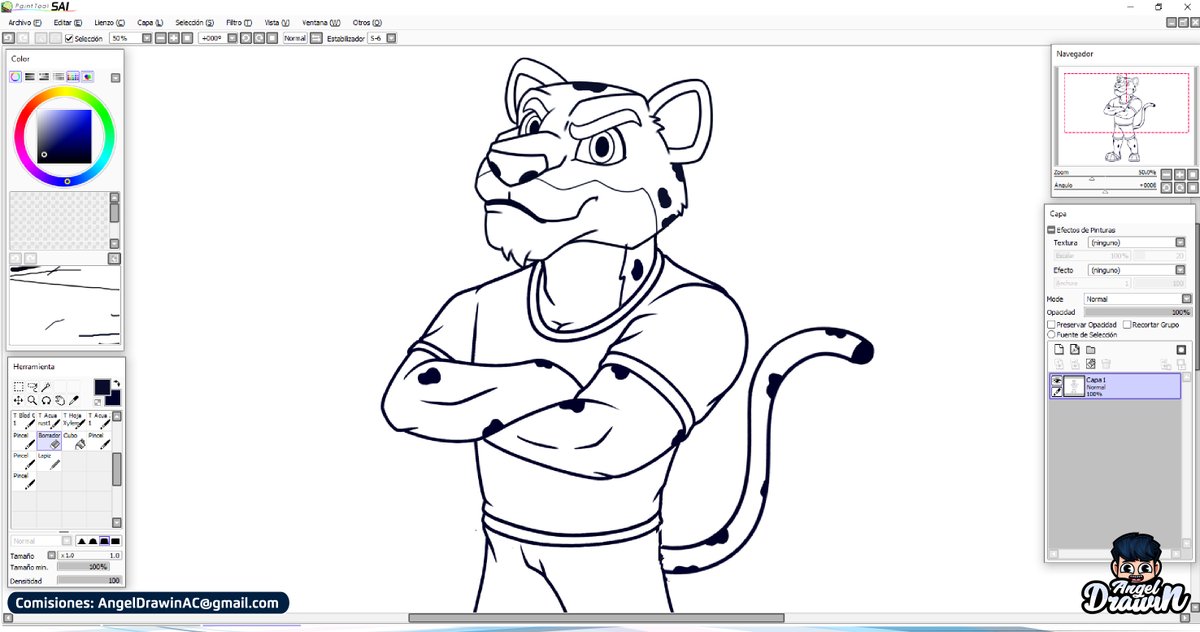Zoom out in the Navegador panel
The width and height of the screenshot is (1200, 632).
1167,174
